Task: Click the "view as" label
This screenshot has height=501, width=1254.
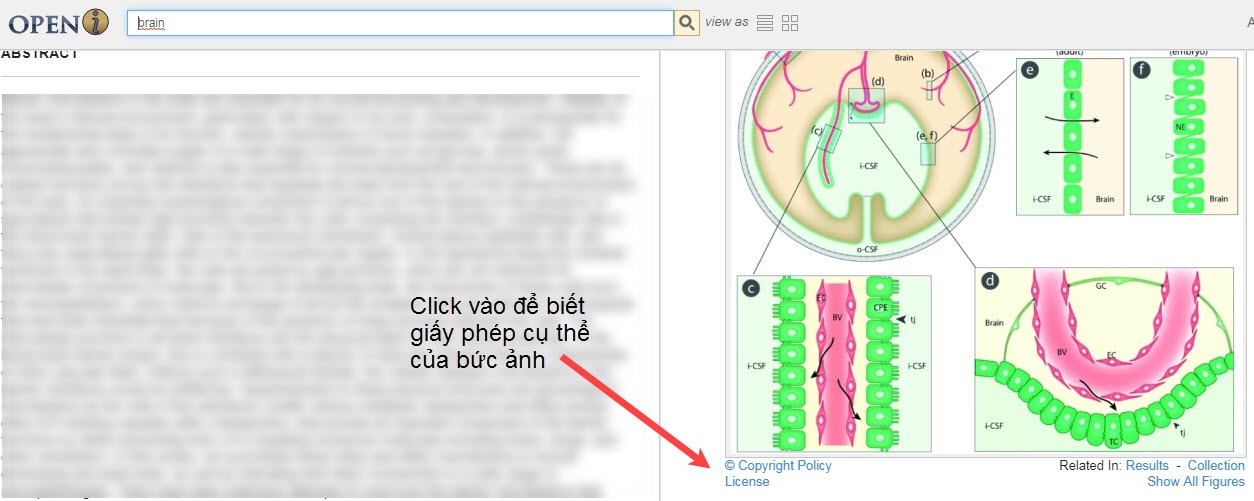Action: coord(726,23)
